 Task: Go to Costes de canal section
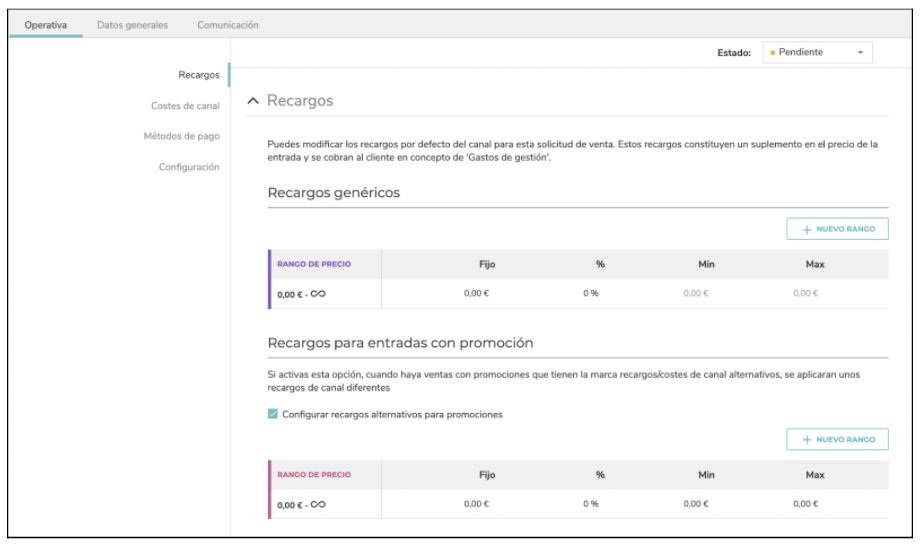pyautogui.click(x=185, y=106)
